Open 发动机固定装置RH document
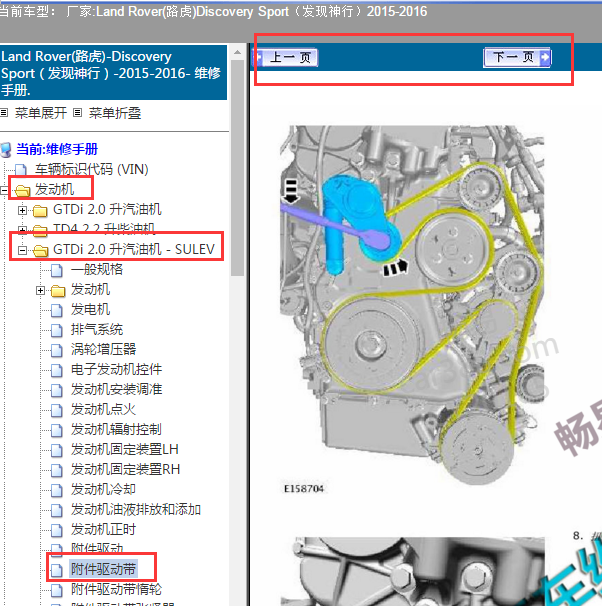Image resolution: width=602 pixels, height=606 pixels. (x=126, y=470)
